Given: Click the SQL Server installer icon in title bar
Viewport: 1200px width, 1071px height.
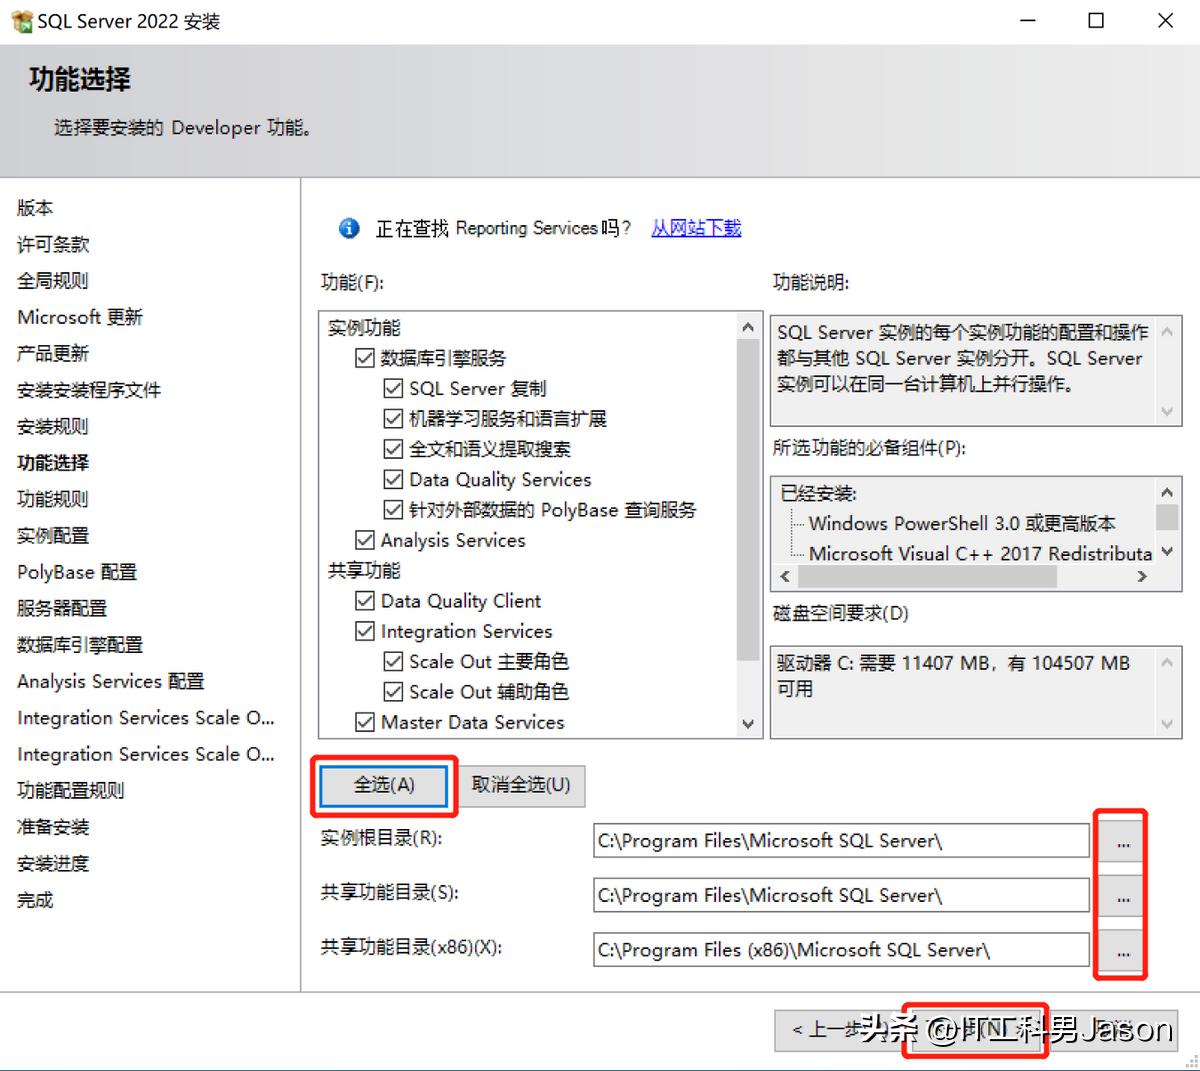Looking at the screenshot, I should 21,20.
